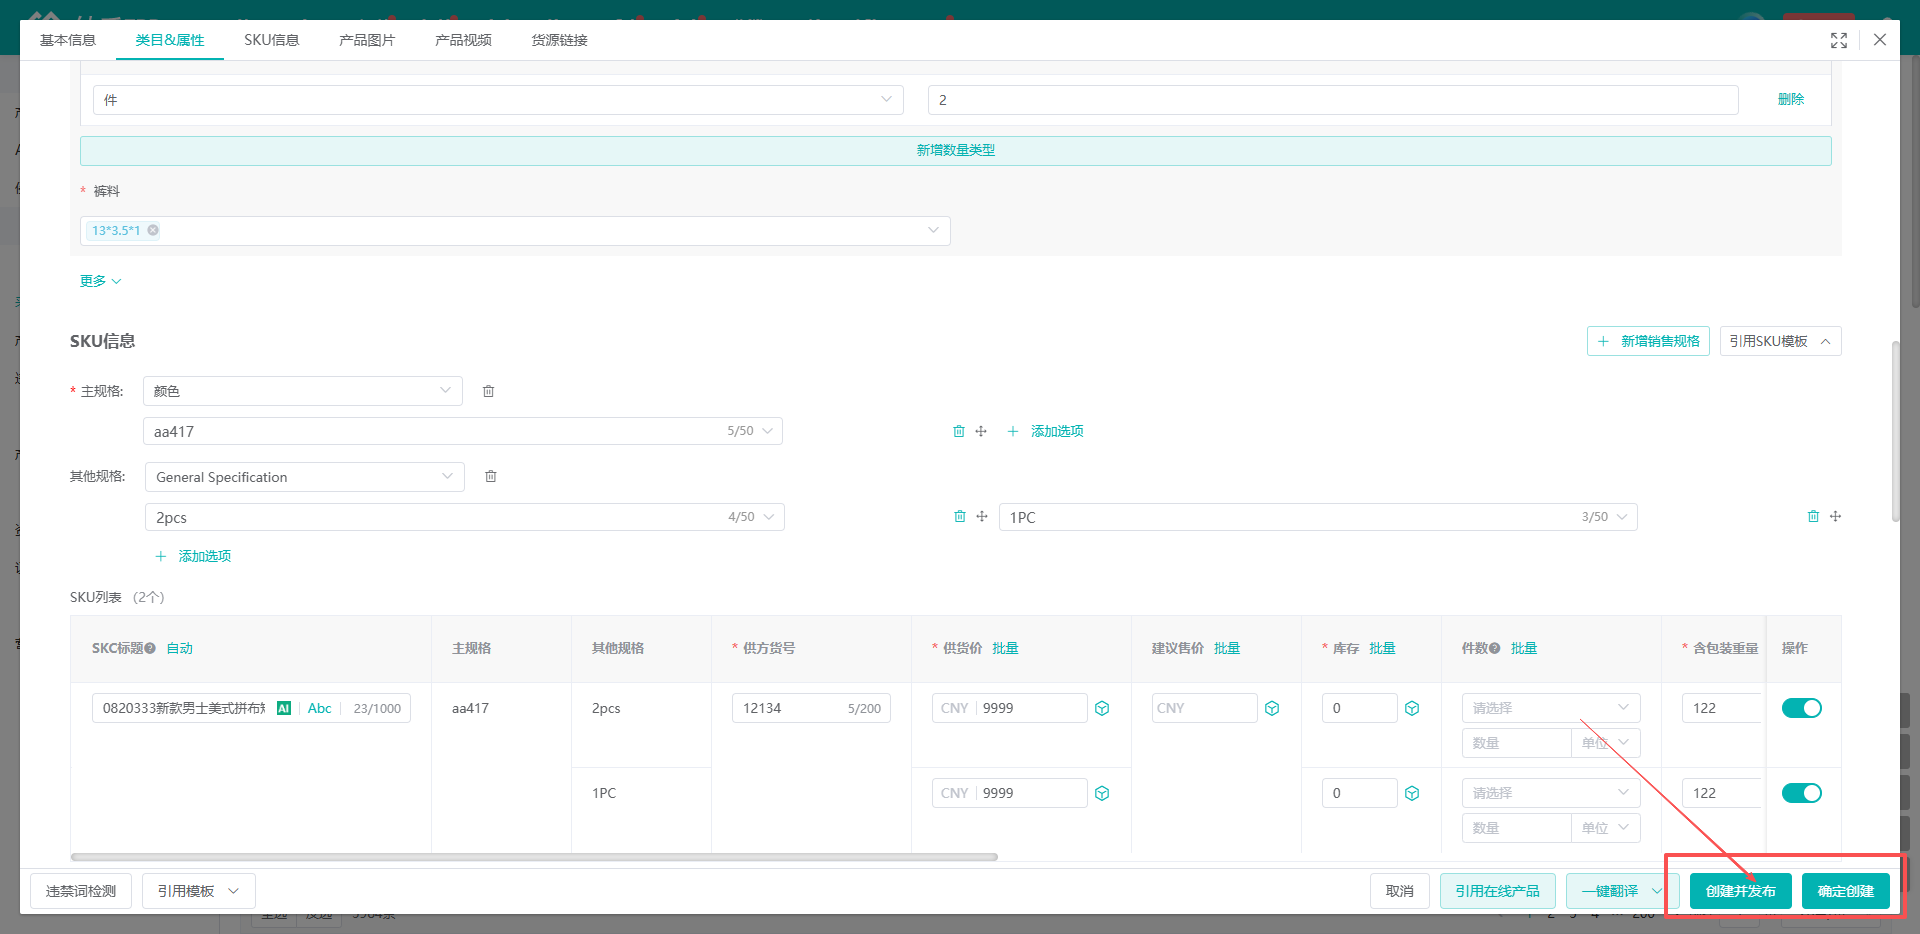Delete the General Specification row
This screenshot has width=1920, height=934.
pos(491,477)
